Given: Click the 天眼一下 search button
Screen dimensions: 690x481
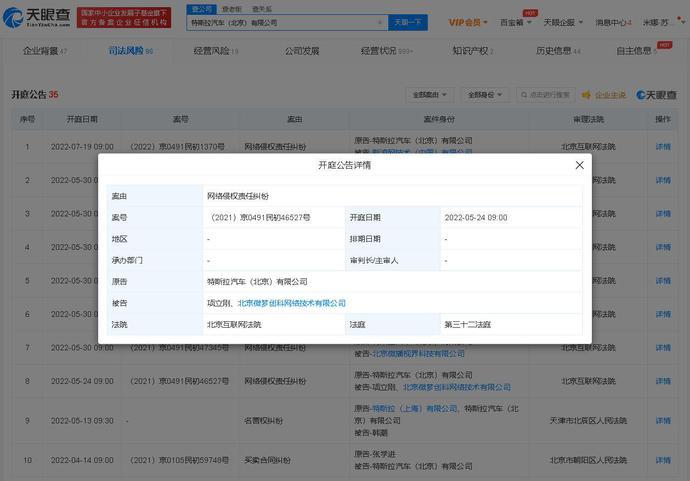Looking at the screenshot, I should coord(407,22).
